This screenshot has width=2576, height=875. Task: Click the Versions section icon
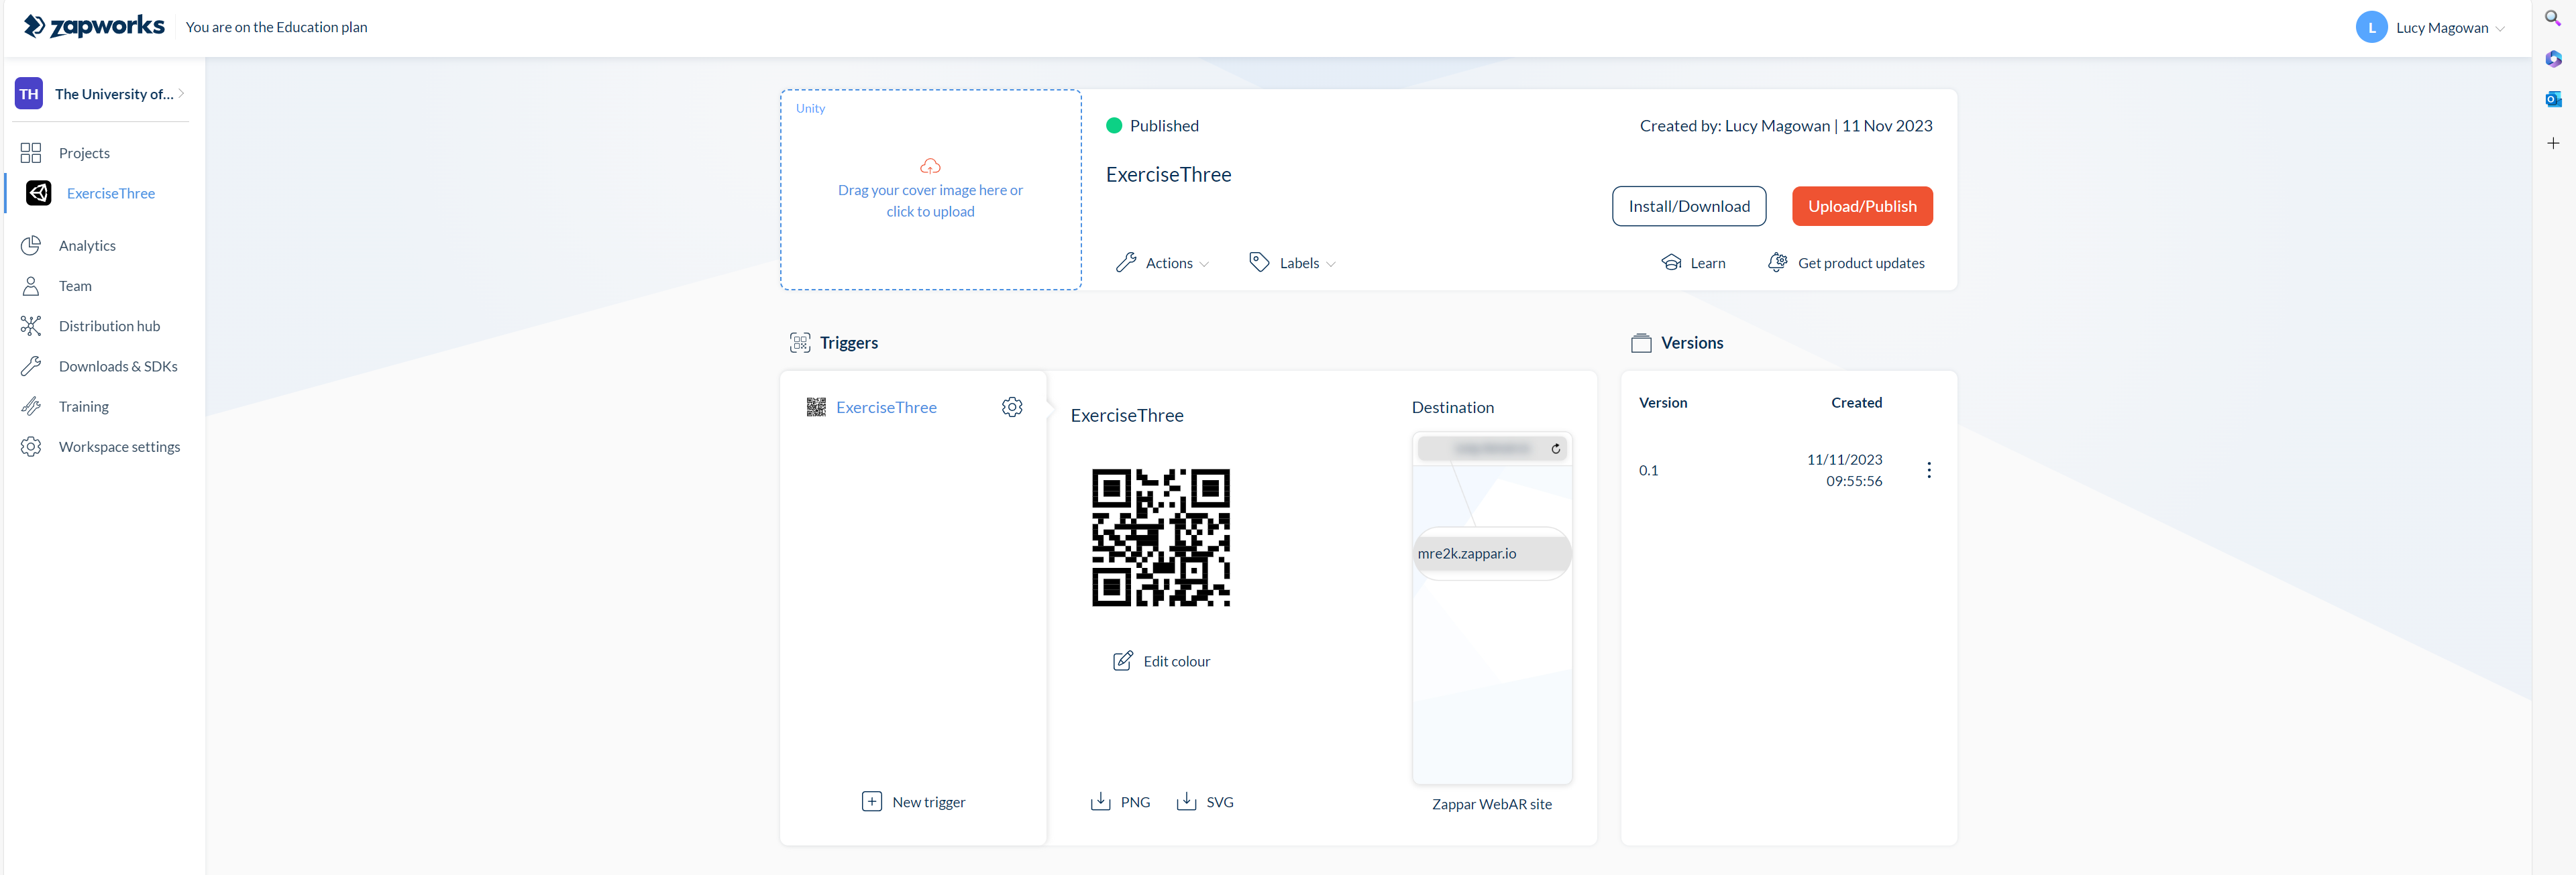(1641, 342)
